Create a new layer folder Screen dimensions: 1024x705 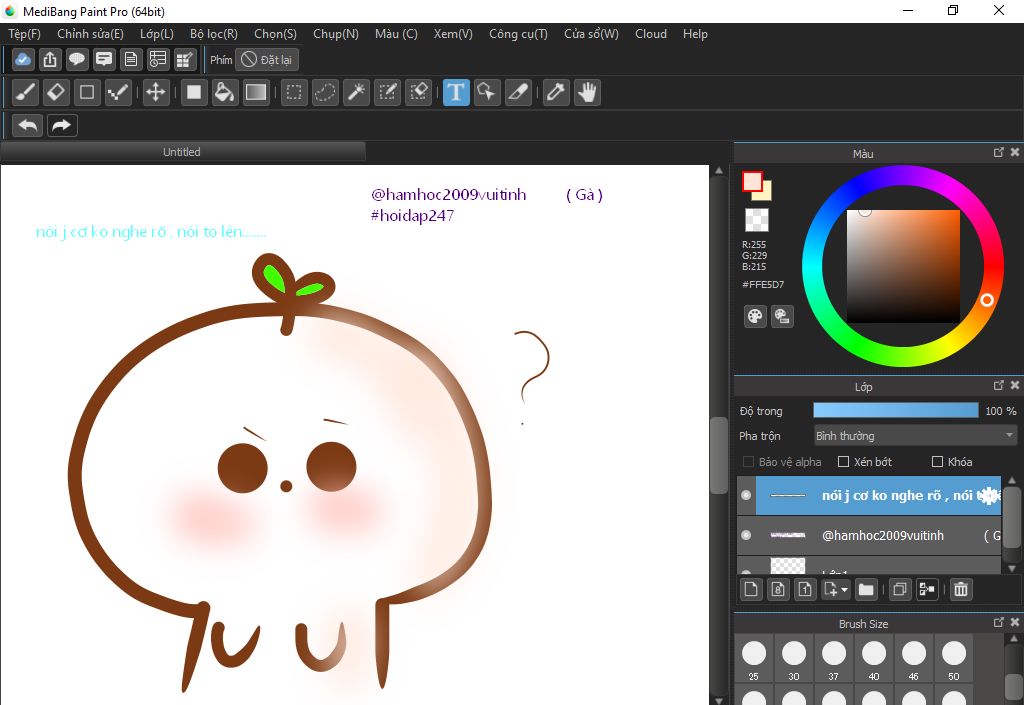tap(866, 589)
